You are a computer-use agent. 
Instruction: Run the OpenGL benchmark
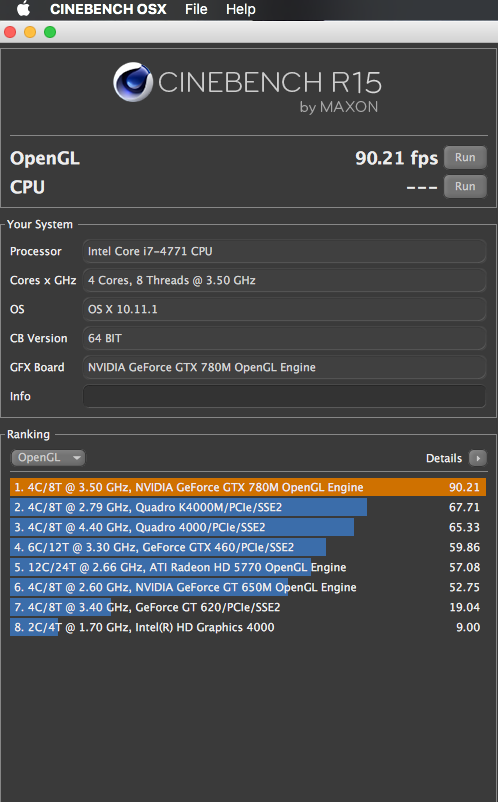tap(465, 158)
